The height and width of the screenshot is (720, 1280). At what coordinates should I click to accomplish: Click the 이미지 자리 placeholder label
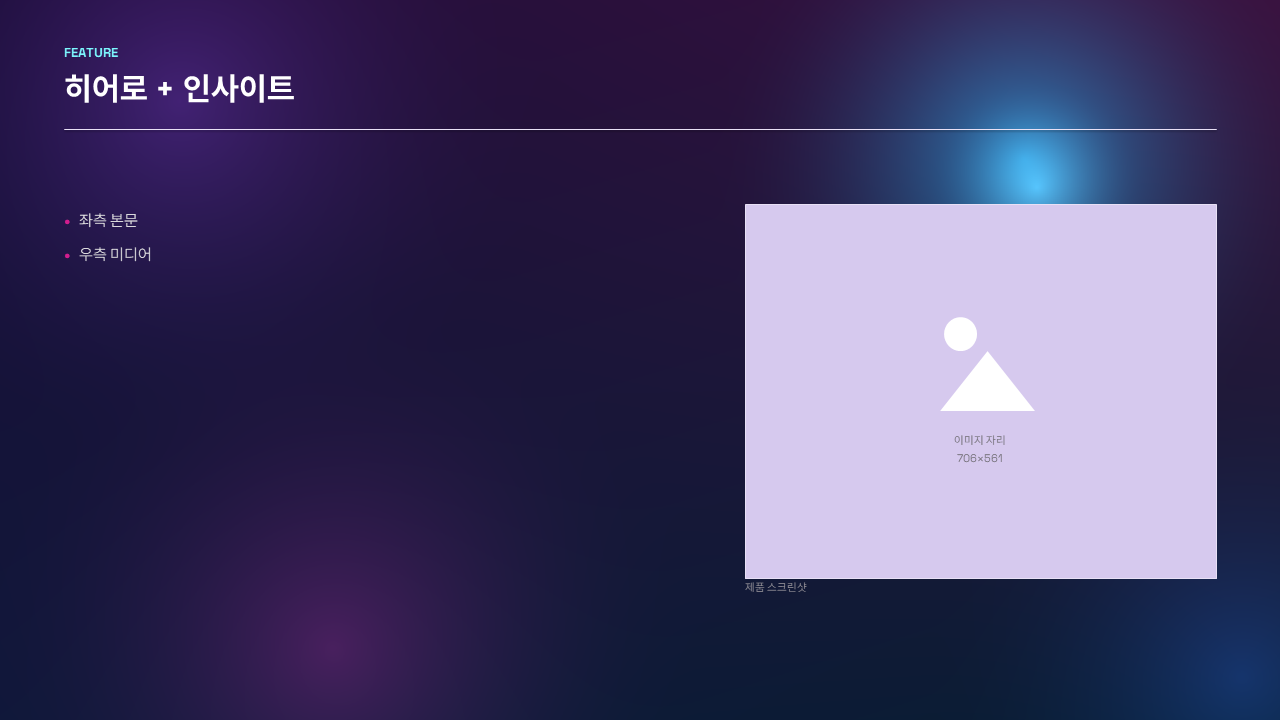click(x=980, y=440)
